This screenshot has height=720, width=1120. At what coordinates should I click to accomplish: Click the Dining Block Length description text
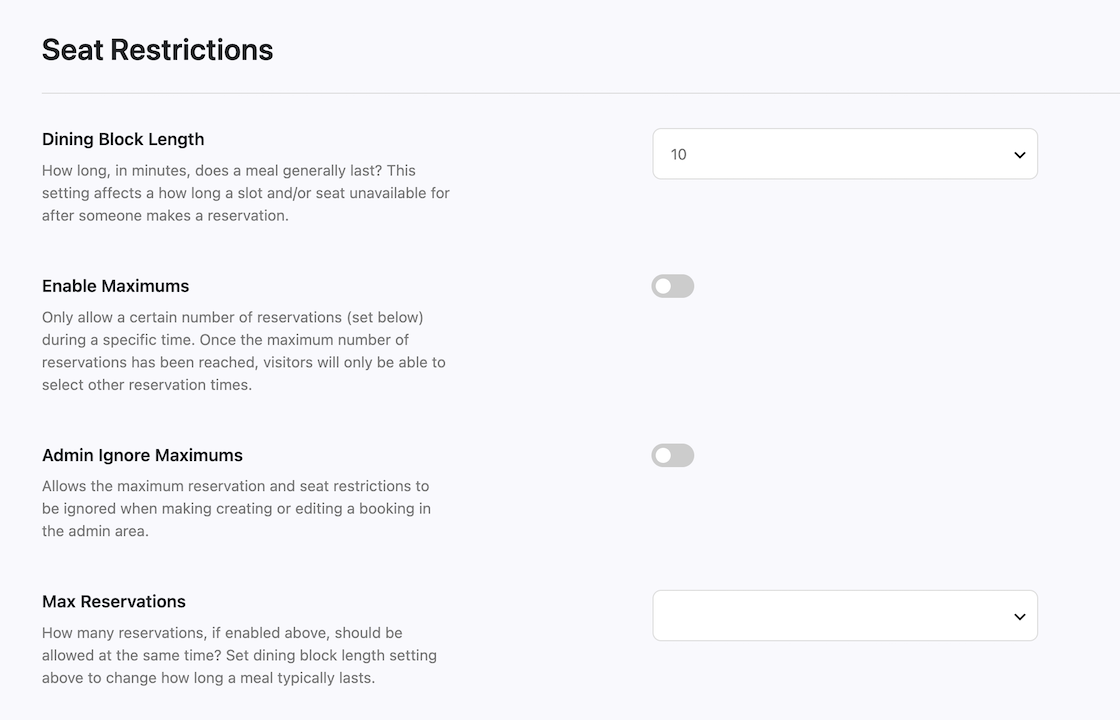246,193
